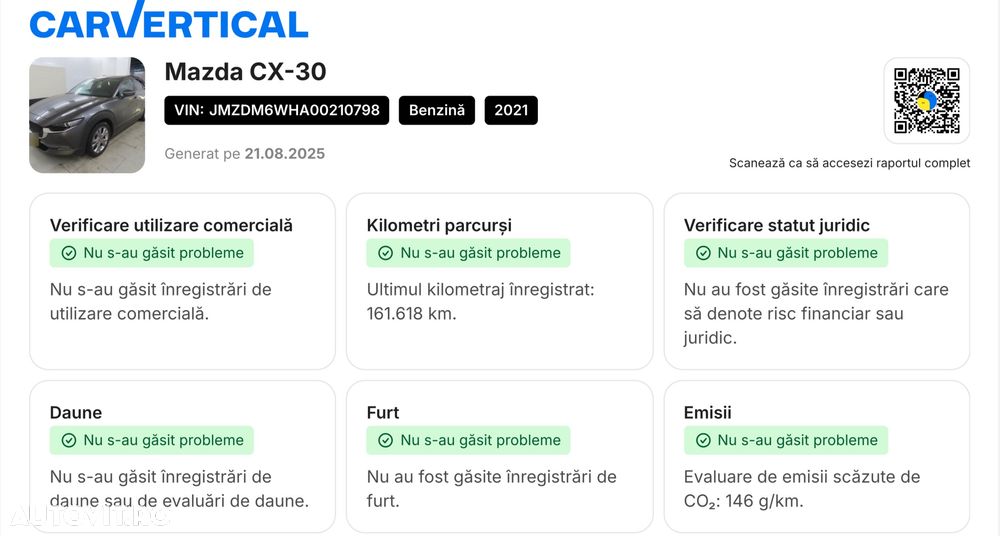Click check icon under Kilometri parcurși
1000x536 pixels.
[x=386, y=253]
